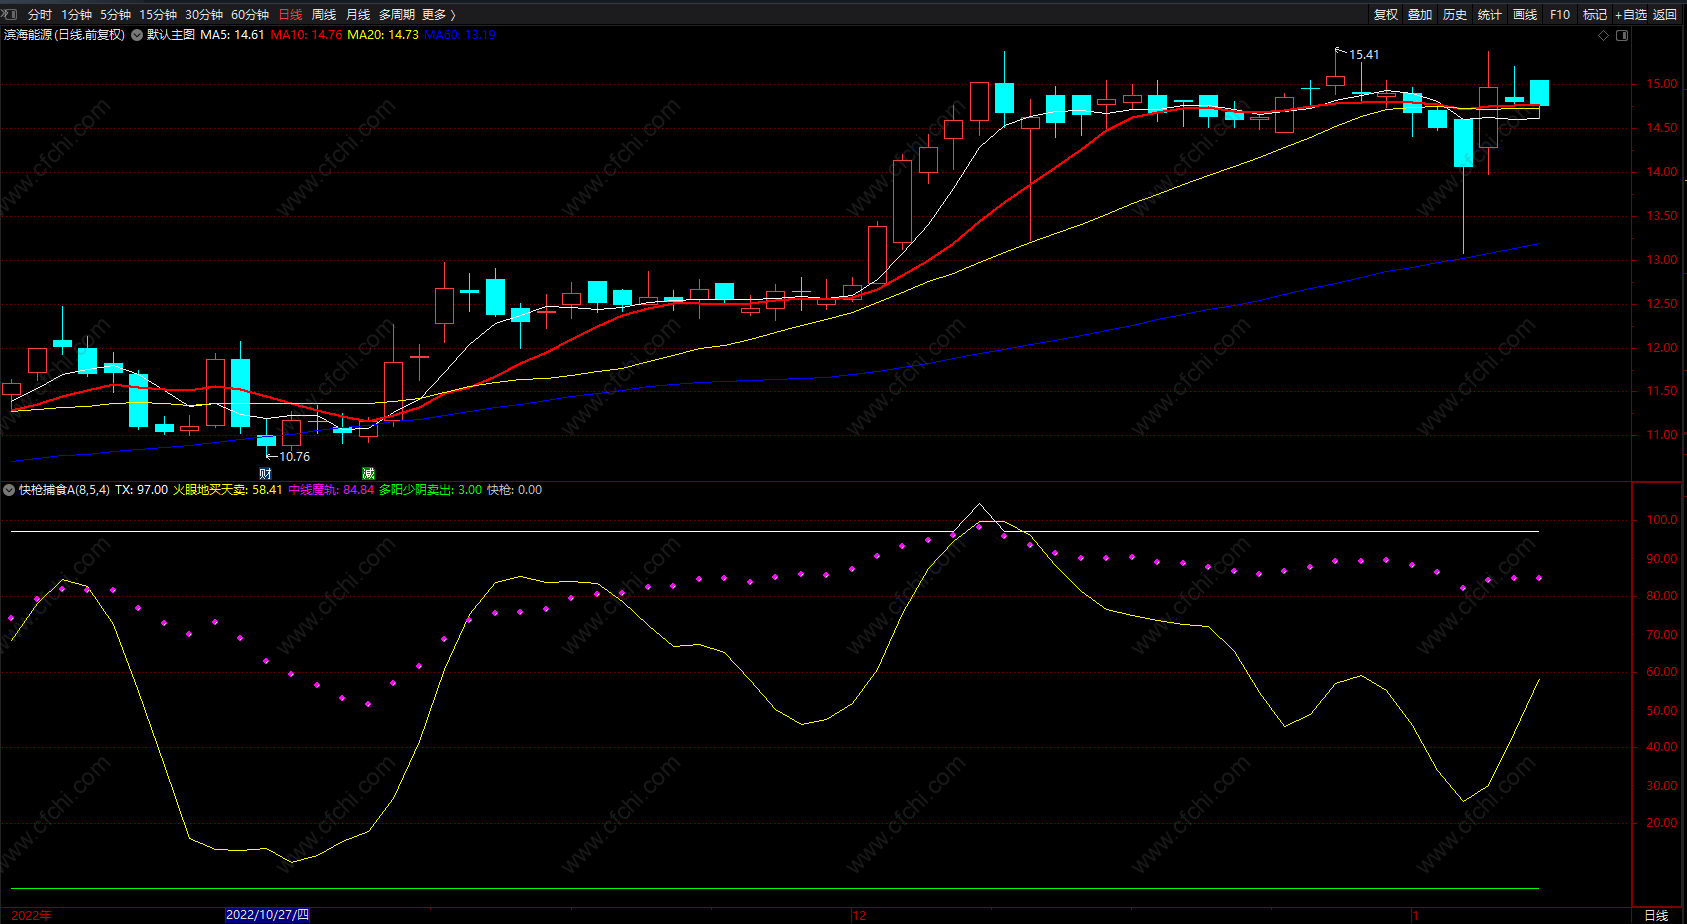Click the 减 marker below the candlesticks
Viewport: 1687px width, 924px height.
pyautogui.click(x=368, y=473)
